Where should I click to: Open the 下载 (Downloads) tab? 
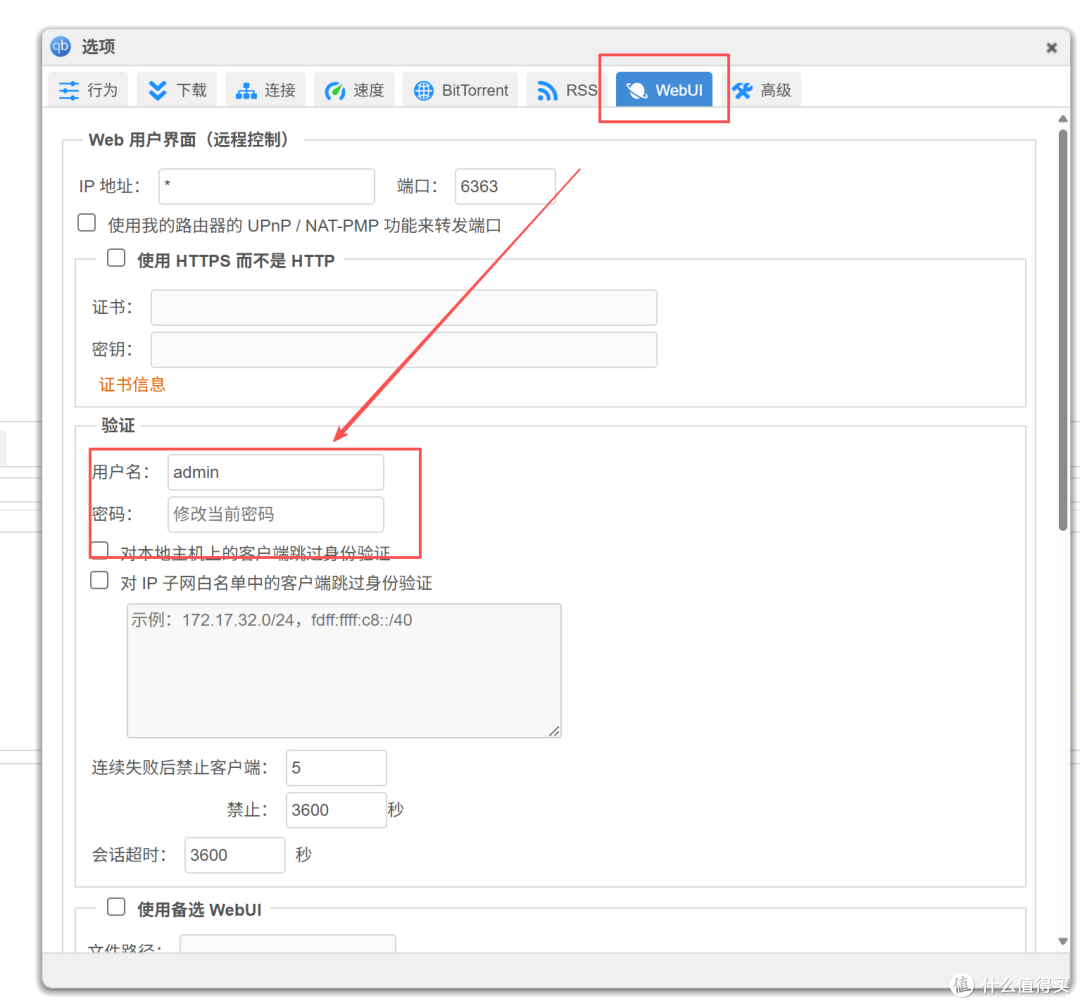pos(177,90)
